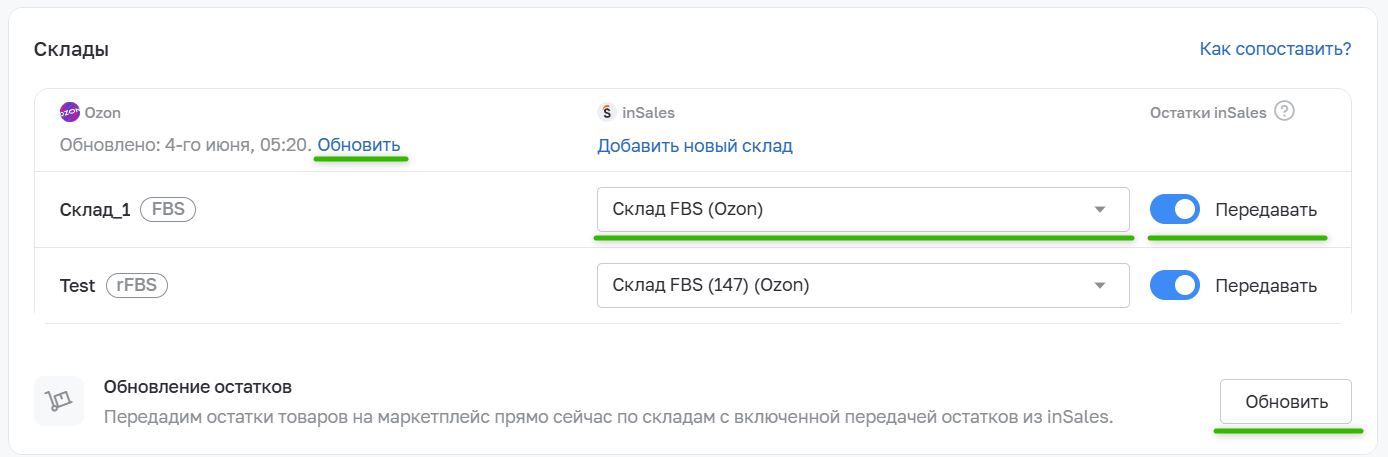Click the Склад_1 warehouse name

[95, 211]
